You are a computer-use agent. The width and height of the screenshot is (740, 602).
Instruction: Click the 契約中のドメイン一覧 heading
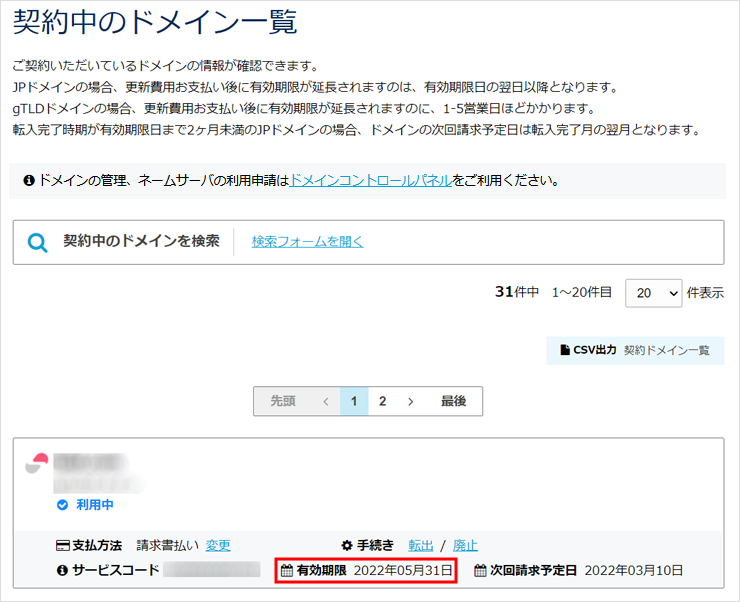click(x=155, y=22)
